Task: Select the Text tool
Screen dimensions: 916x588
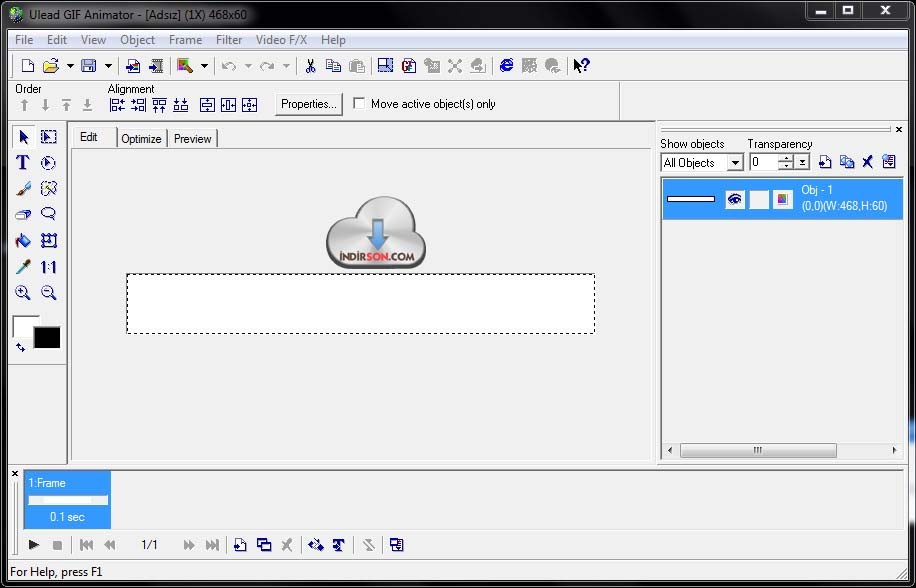Action: point(23,162)
